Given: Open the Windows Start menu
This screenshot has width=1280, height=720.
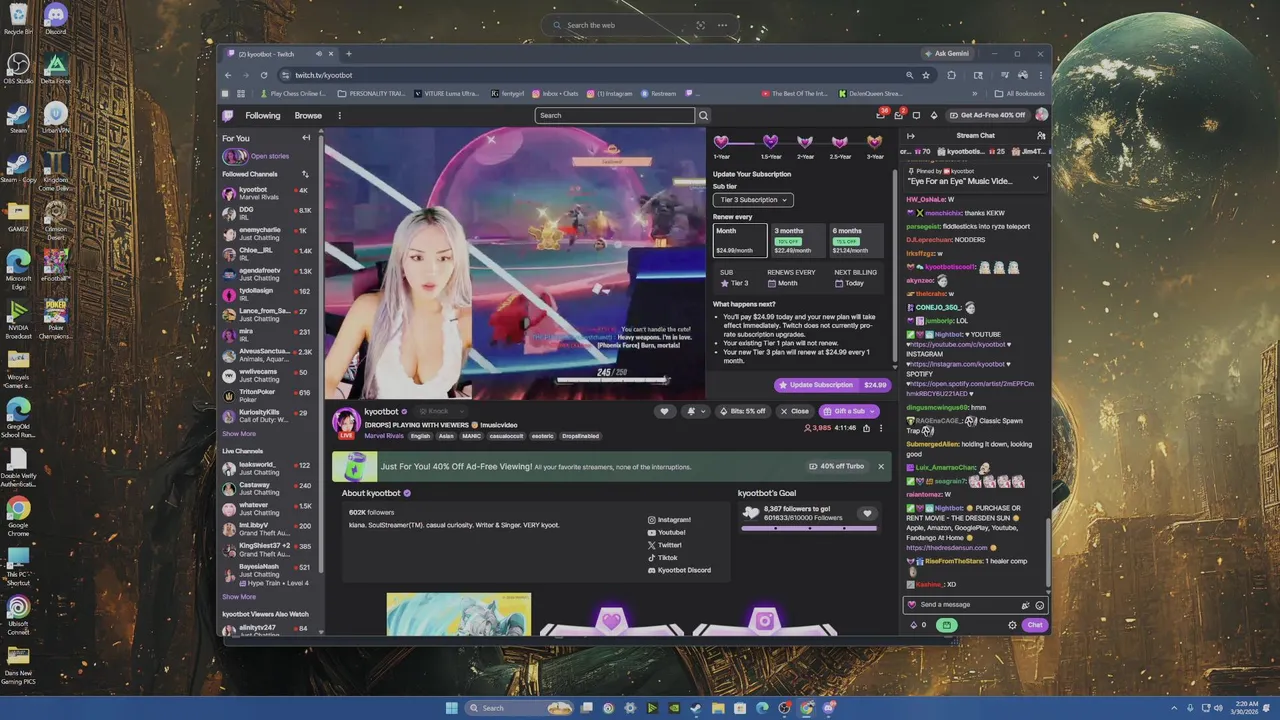Looking at the screenshot, I should pyautogui.click(x=451, y=708).
